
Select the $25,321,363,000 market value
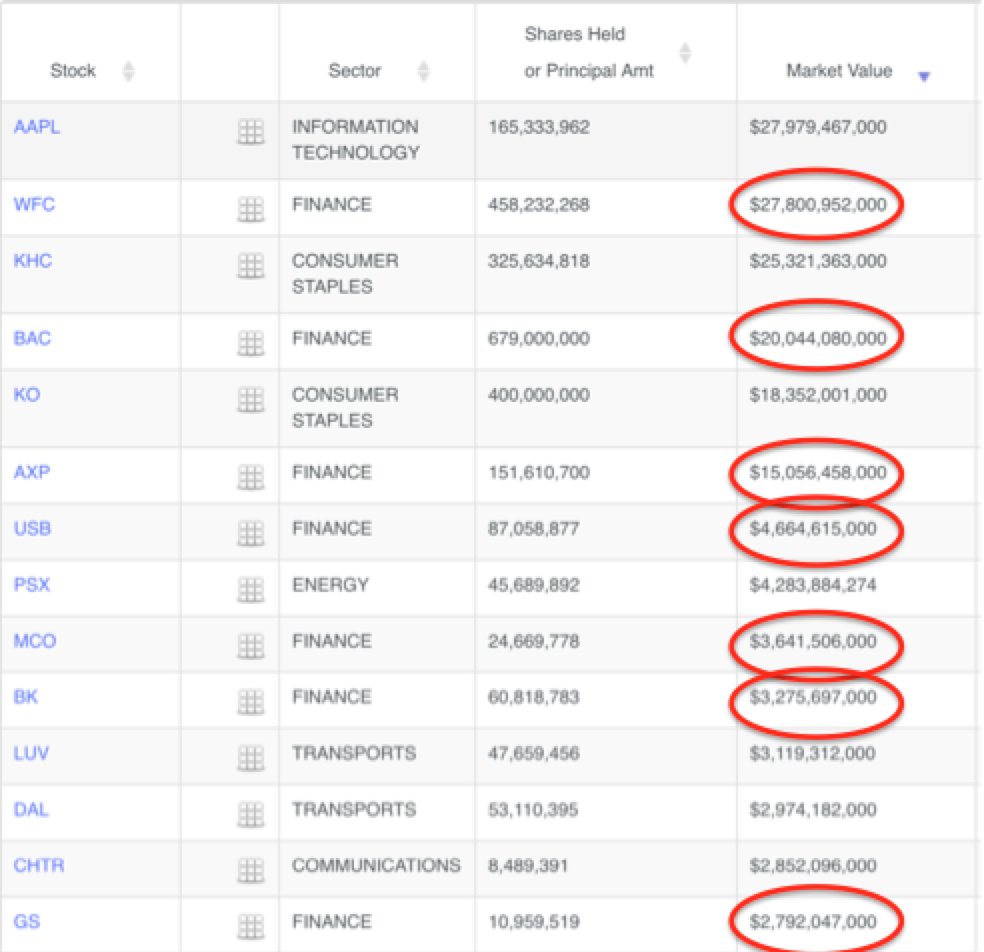[x=818, y=260]
